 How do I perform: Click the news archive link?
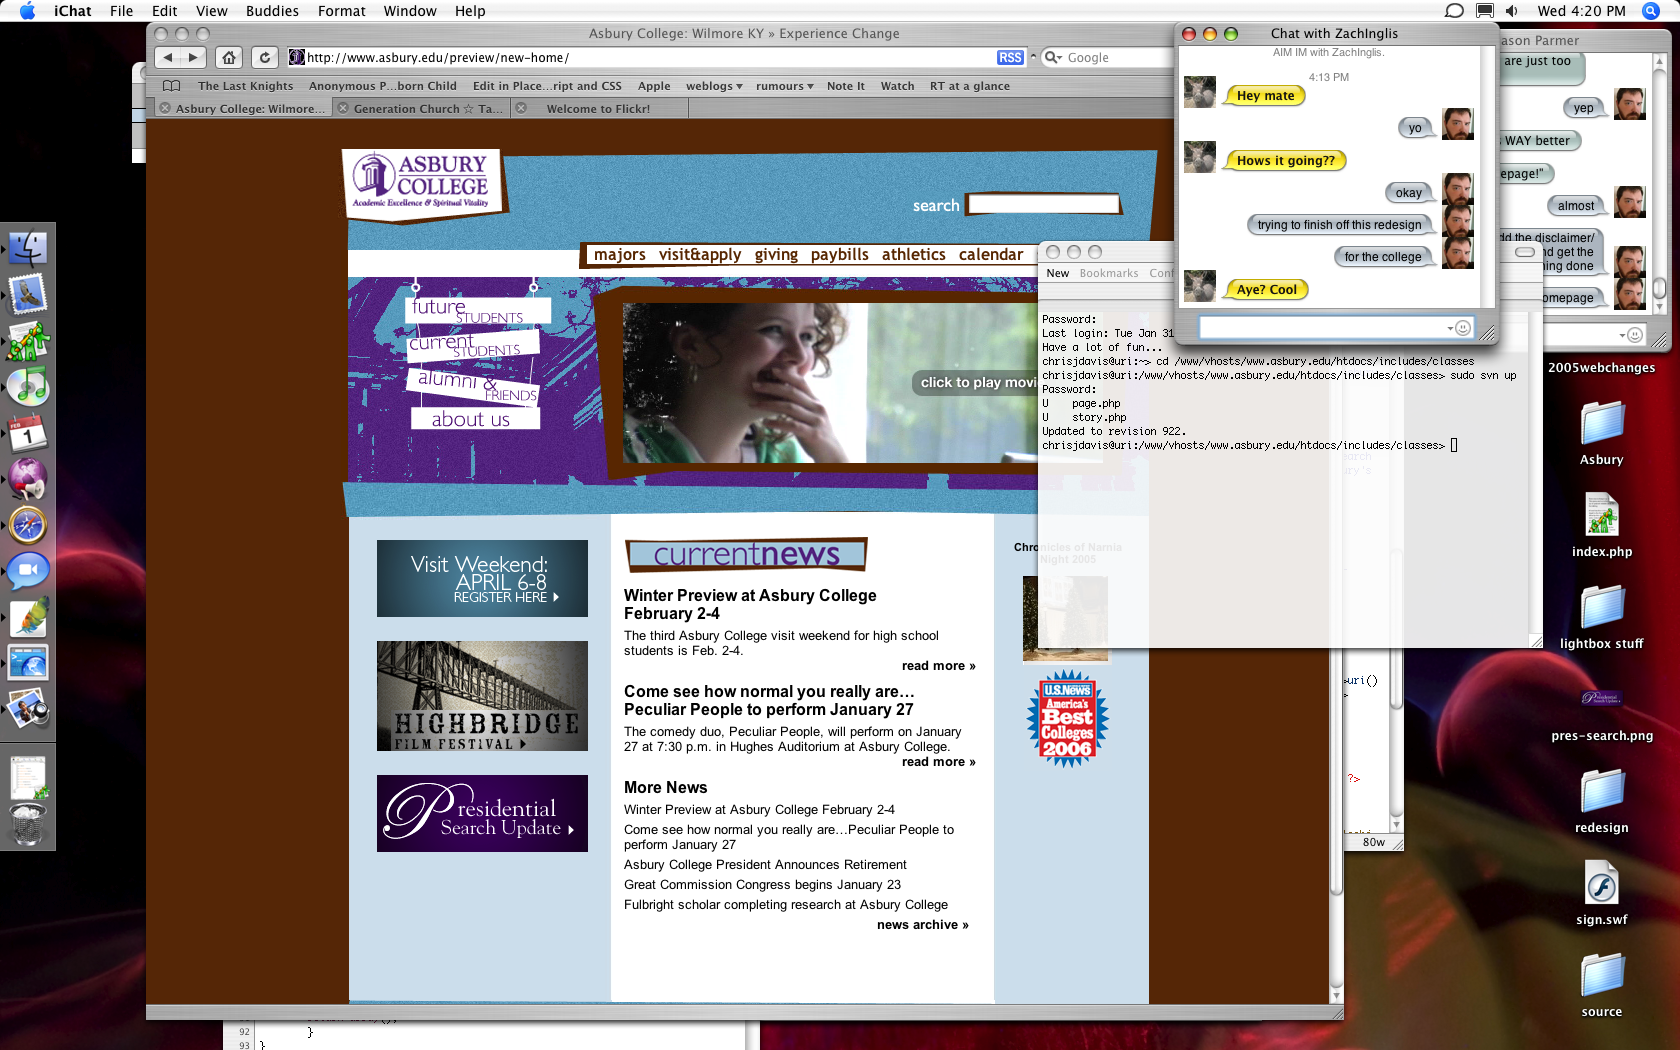(923, 925)
